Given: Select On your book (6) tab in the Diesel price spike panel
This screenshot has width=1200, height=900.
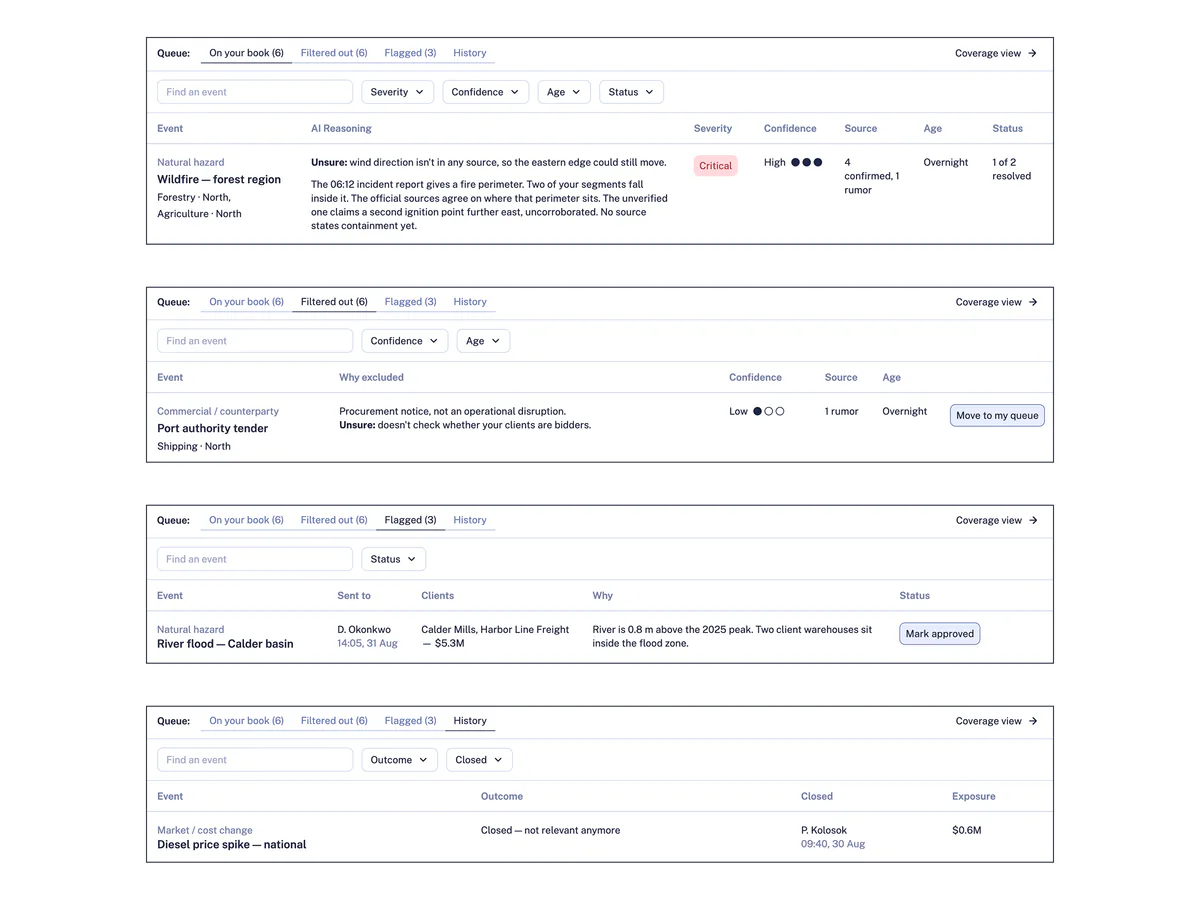Looking at the screenshot, I should (246, 721).
